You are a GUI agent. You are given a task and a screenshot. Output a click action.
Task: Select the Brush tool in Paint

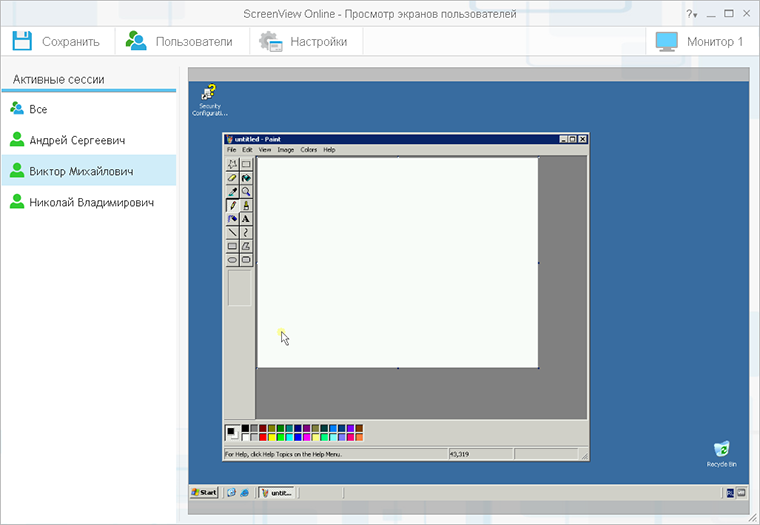click(246, 205)
